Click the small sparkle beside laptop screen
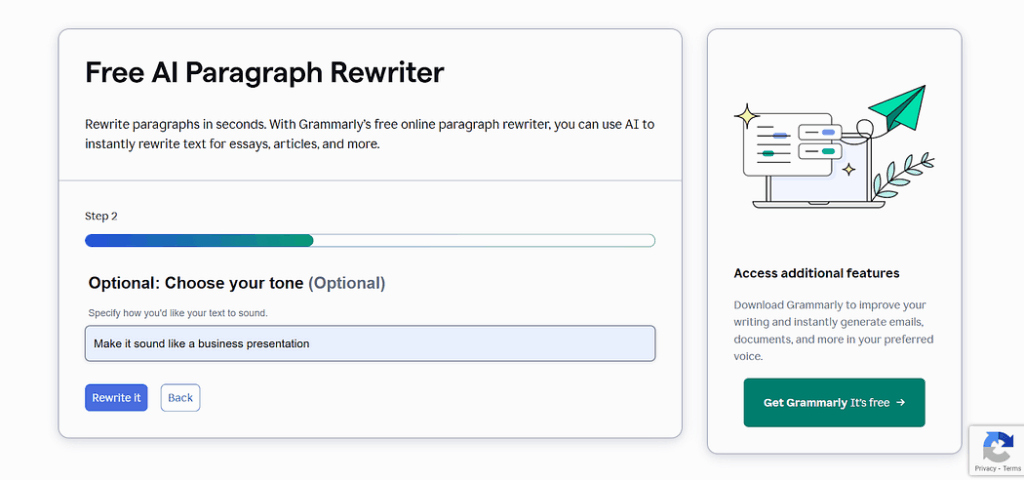Viewport: 1024px width, 480px height. [x=848, y=170]
